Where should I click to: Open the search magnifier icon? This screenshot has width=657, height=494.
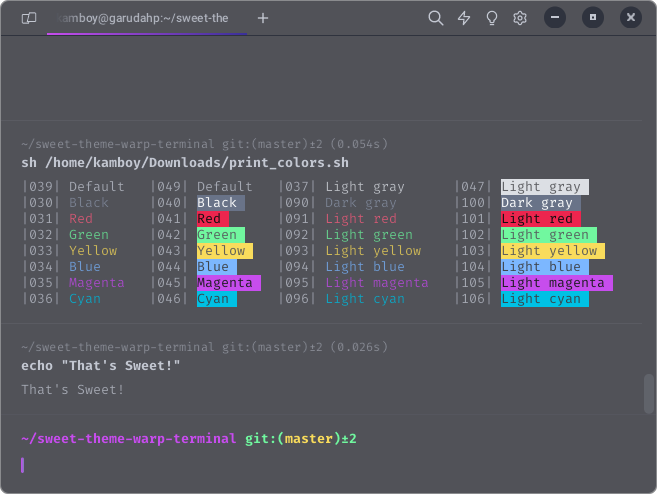[x=435, y=18]
